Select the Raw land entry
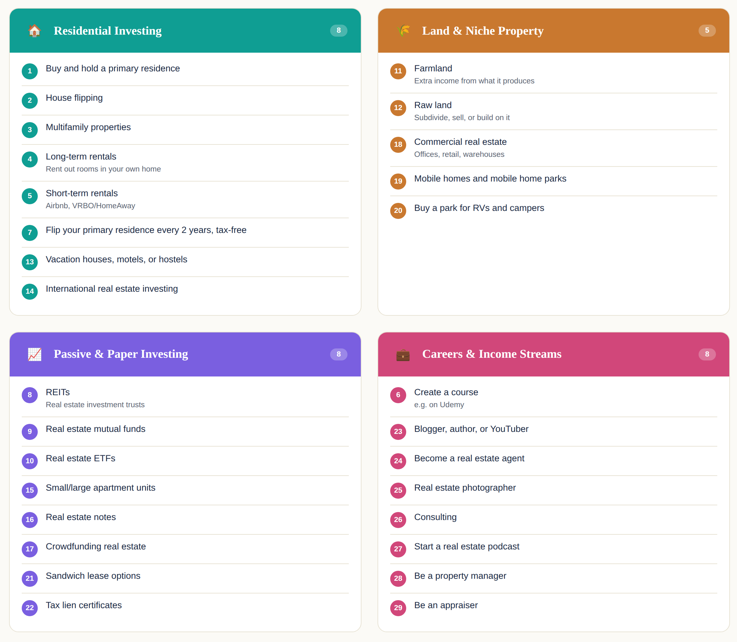 pyautogui.click(x=554, y=111)
